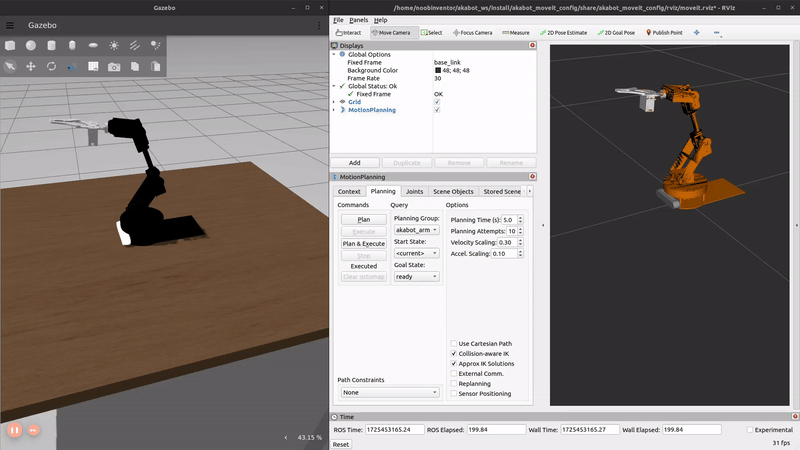Switch to the Scene Objects tab
The image size is (800, 450).
click(453, 191)
